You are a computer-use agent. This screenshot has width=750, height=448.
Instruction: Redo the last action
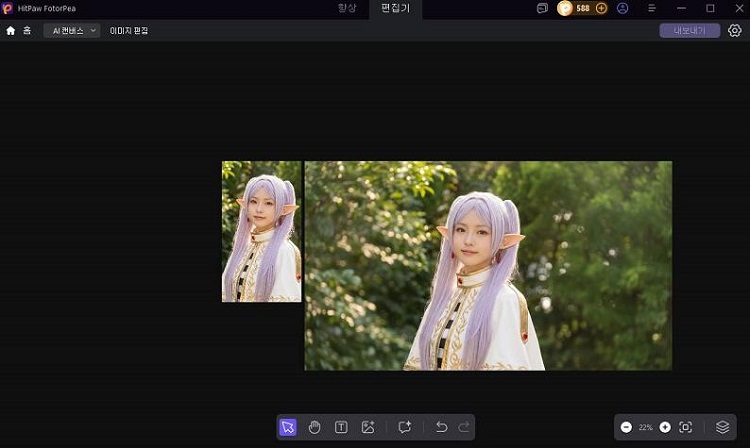coord(463,427)
